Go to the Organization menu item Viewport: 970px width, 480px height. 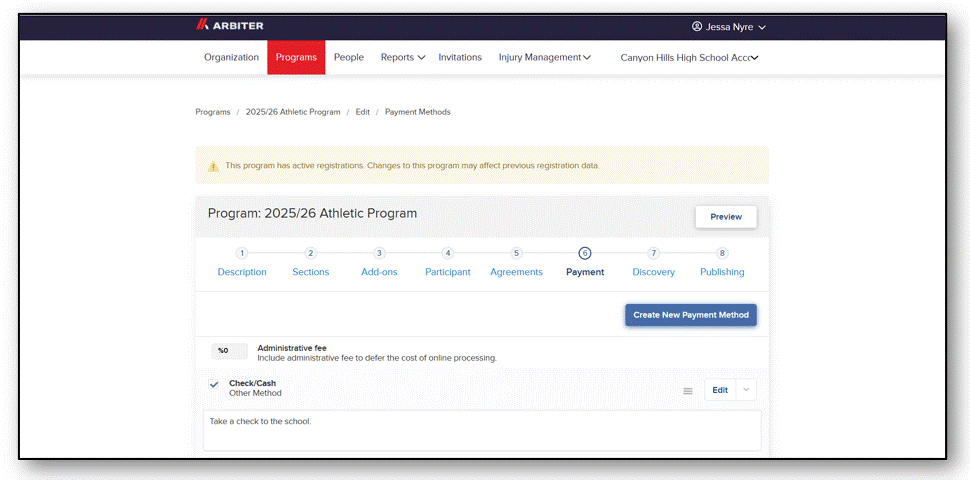point(231,57)
